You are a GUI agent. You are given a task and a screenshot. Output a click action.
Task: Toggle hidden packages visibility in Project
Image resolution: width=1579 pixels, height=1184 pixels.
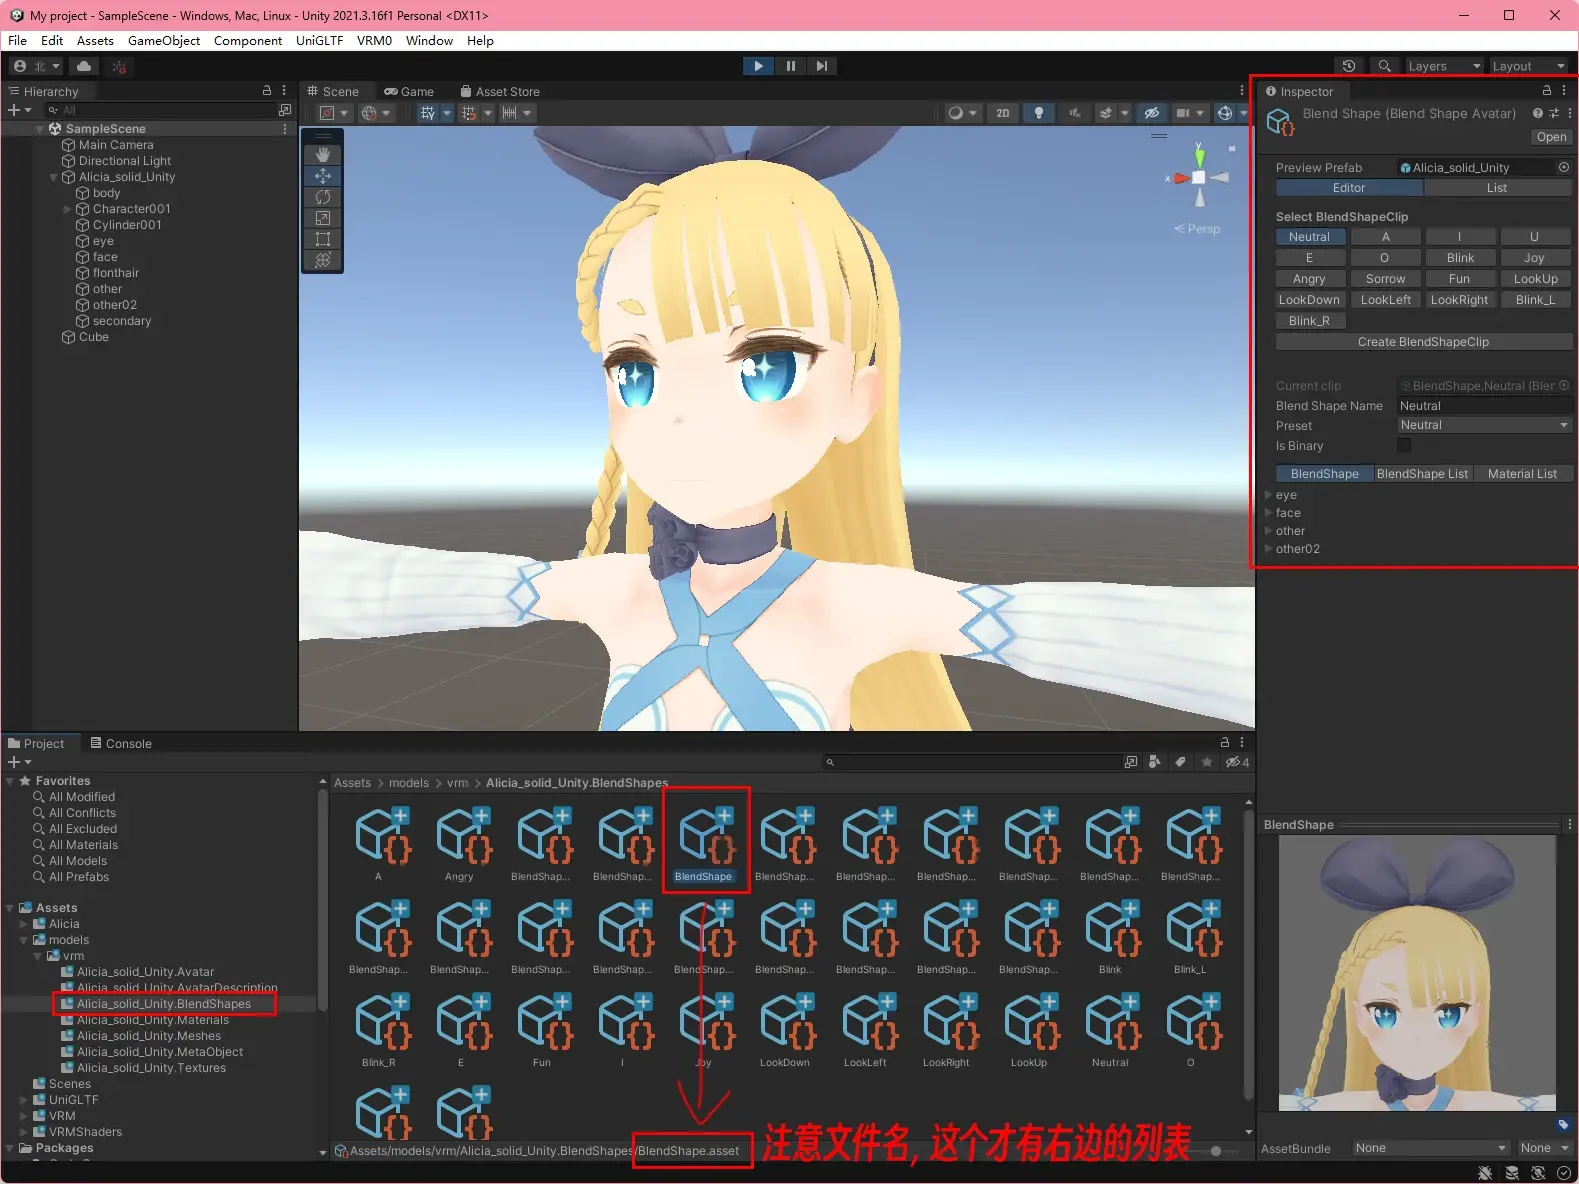[x=1238, y=762]
